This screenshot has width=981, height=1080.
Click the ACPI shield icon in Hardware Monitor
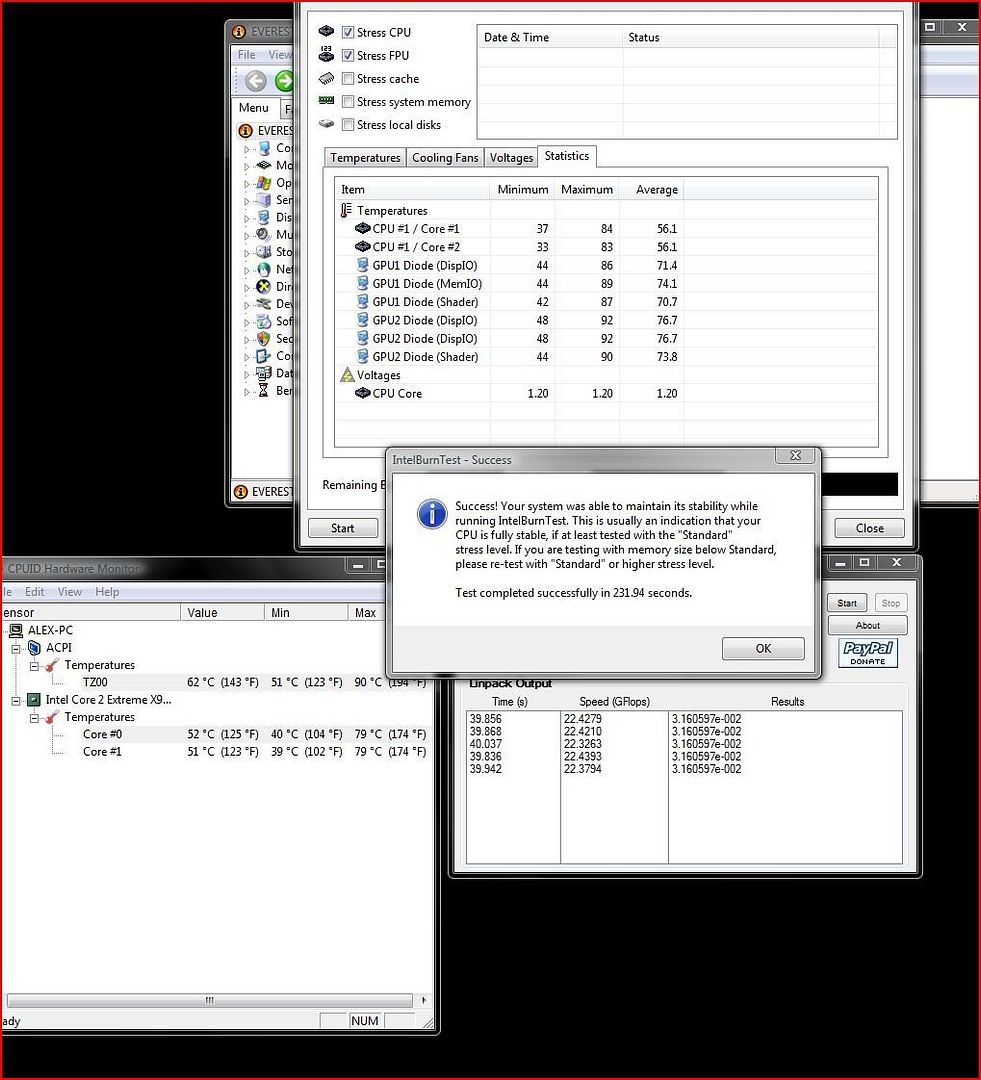tap(34, 647)
